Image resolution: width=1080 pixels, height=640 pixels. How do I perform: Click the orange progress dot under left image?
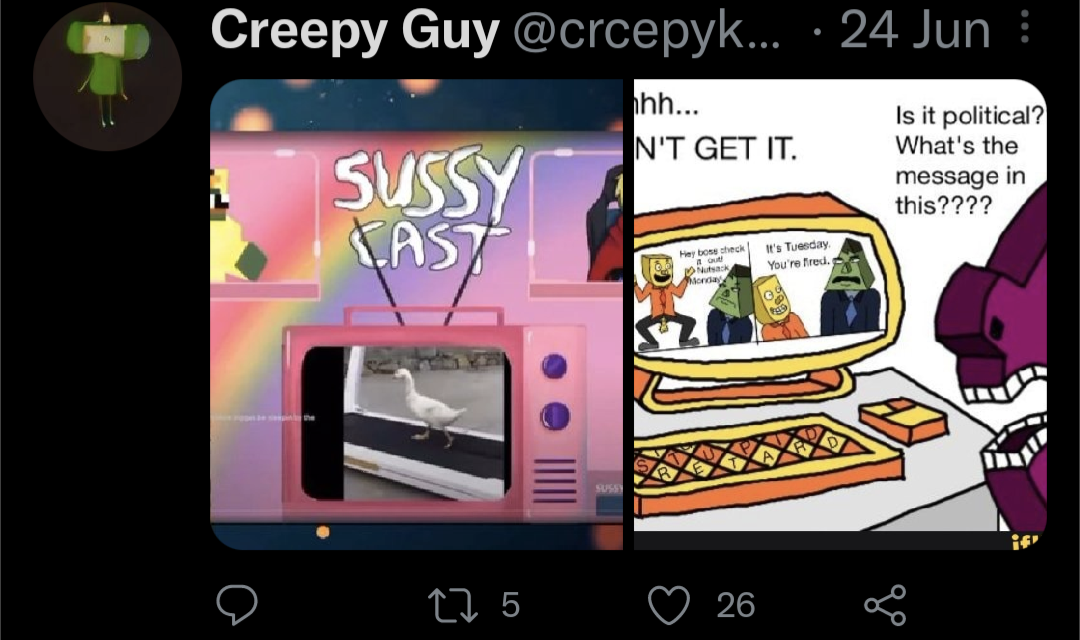(x=322, y=532)
